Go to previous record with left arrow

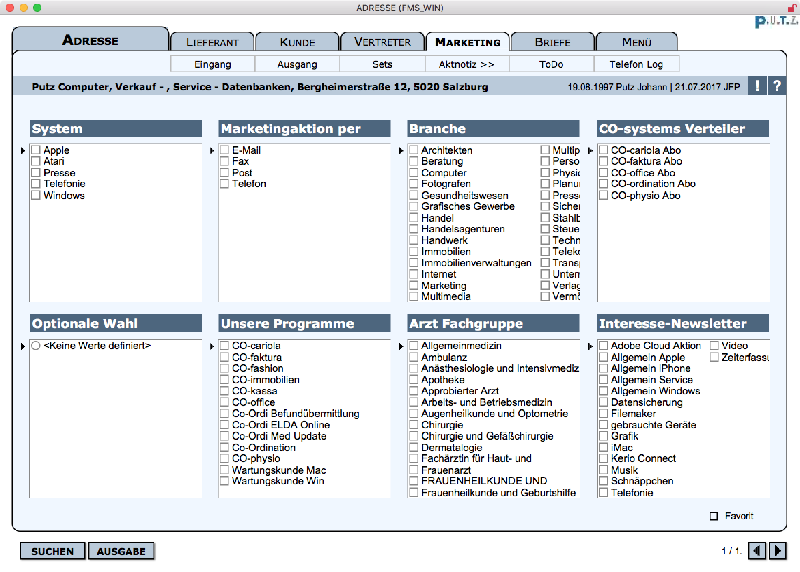tap(757, 551)
